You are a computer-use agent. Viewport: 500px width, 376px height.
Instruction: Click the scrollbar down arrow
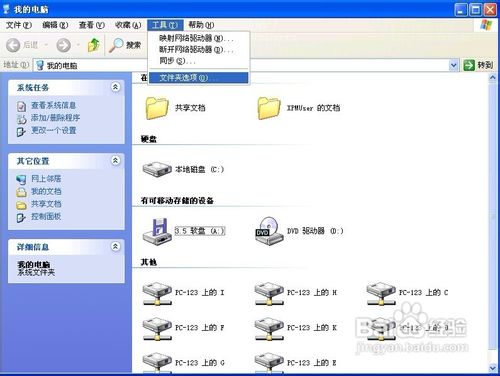(493, 368)
